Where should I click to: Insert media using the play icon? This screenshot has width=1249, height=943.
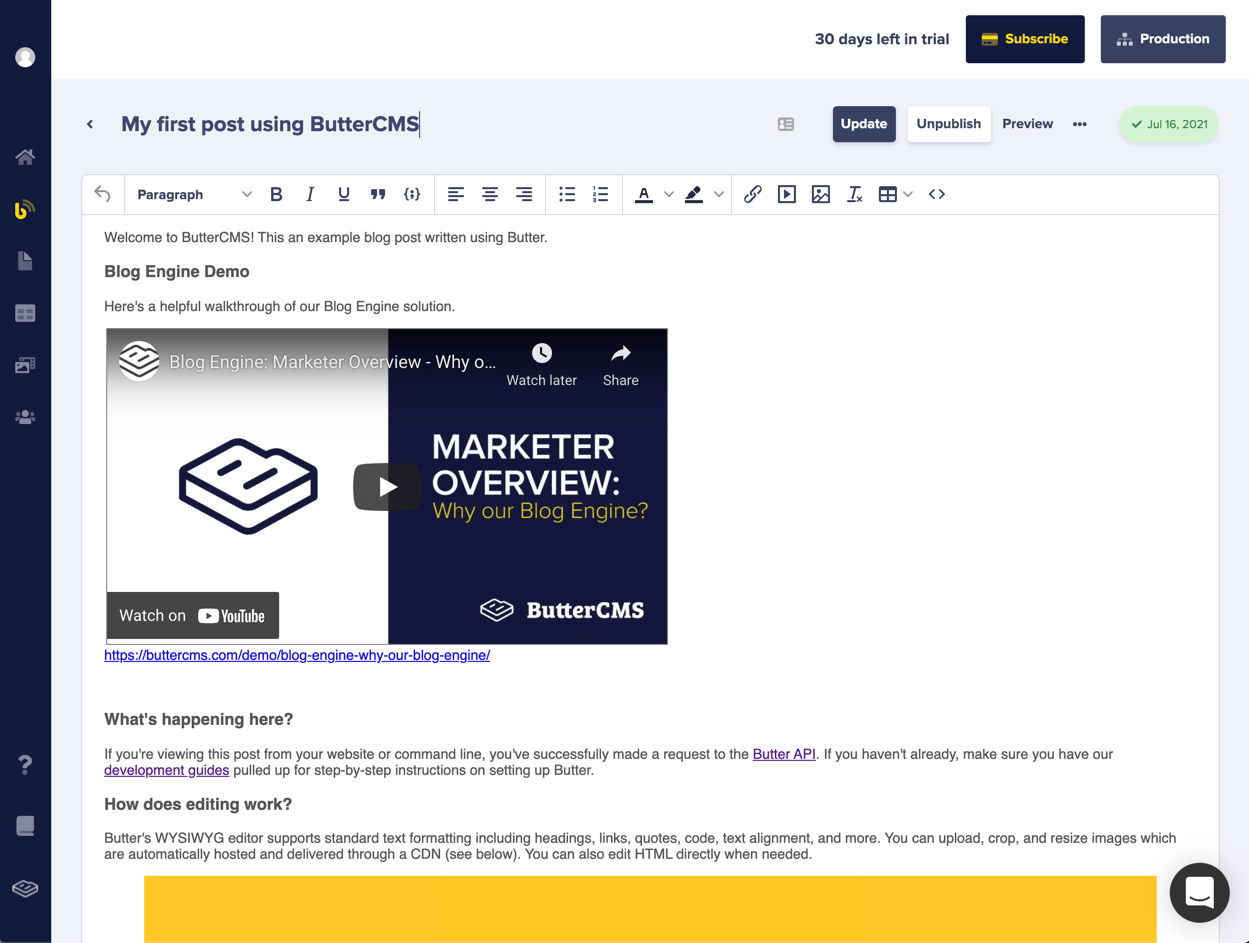pyautogui.click(x=787, y=194)
